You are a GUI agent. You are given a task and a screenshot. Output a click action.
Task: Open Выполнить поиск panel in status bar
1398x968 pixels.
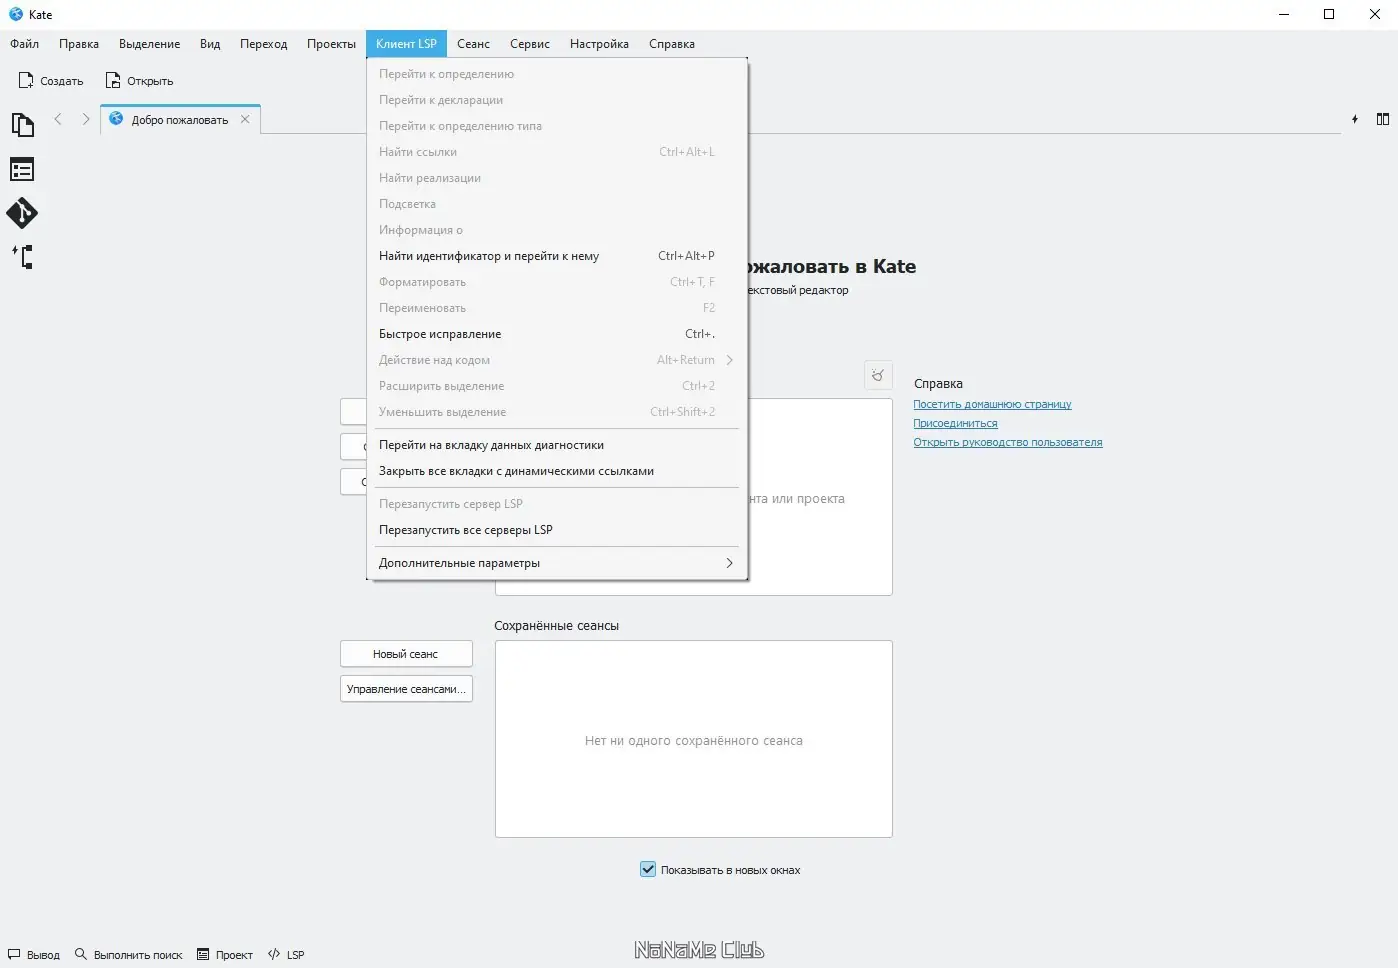point(129,955)
